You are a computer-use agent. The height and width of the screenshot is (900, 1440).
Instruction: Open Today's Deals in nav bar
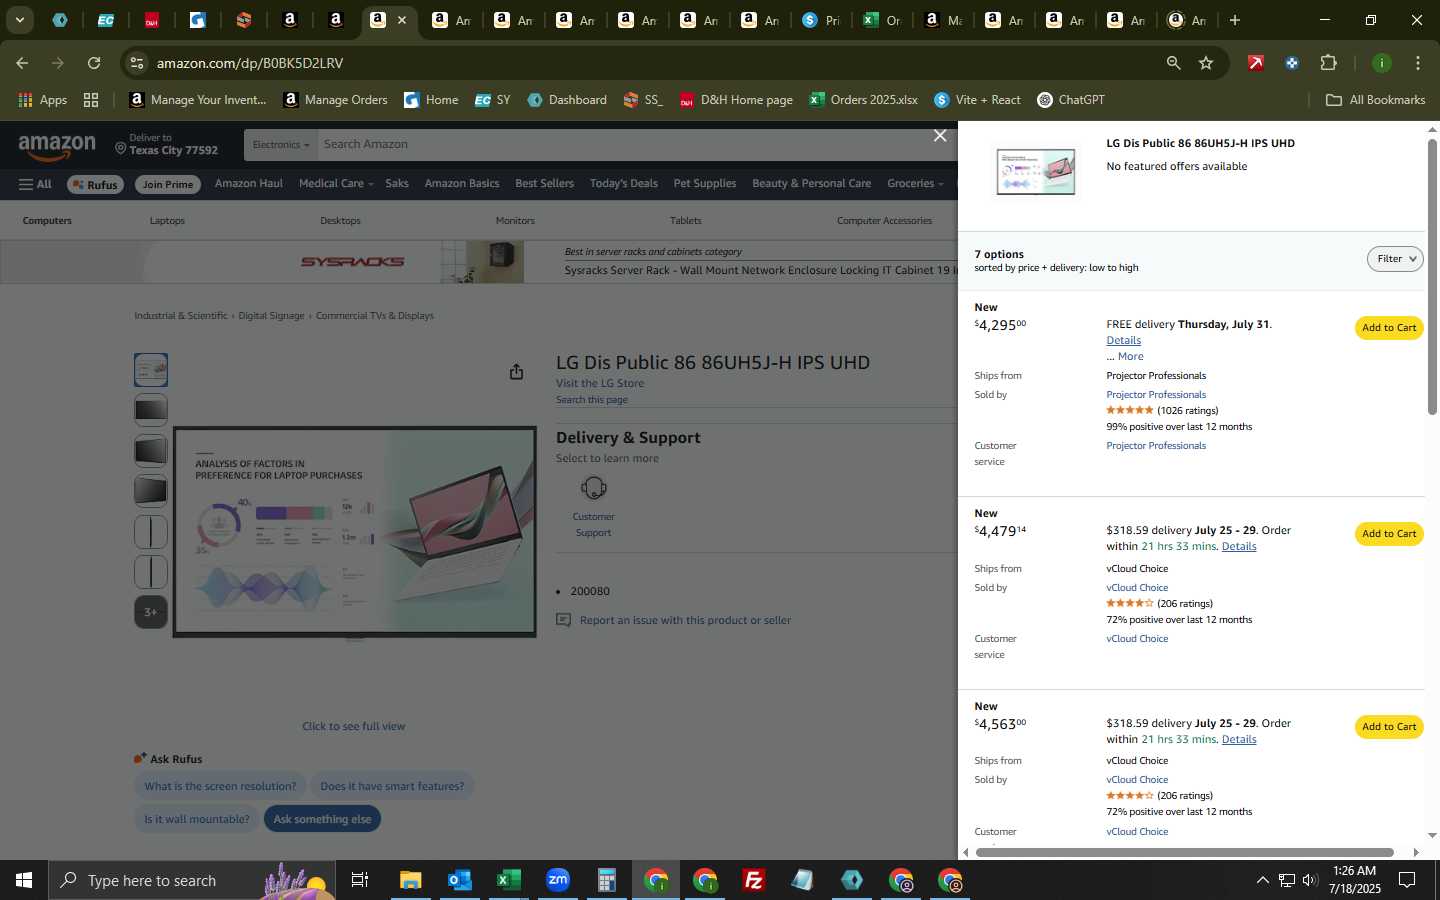[624, 184]
